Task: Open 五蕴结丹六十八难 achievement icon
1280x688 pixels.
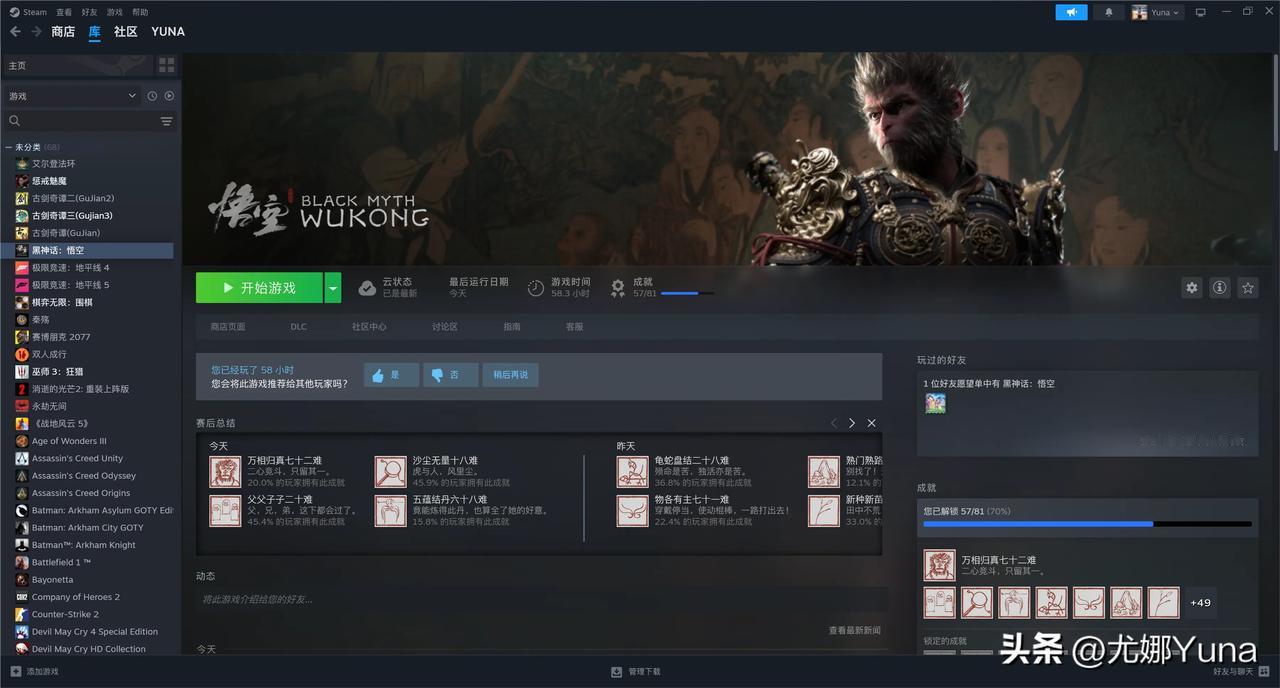Action: [x=391, y=511]
